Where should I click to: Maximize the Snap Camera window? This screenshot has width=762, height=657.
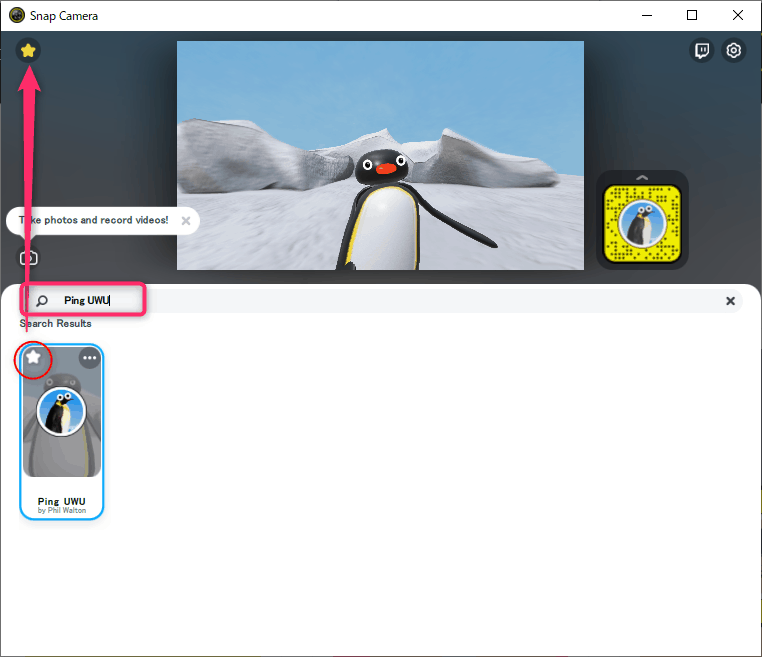coord(692,16)
